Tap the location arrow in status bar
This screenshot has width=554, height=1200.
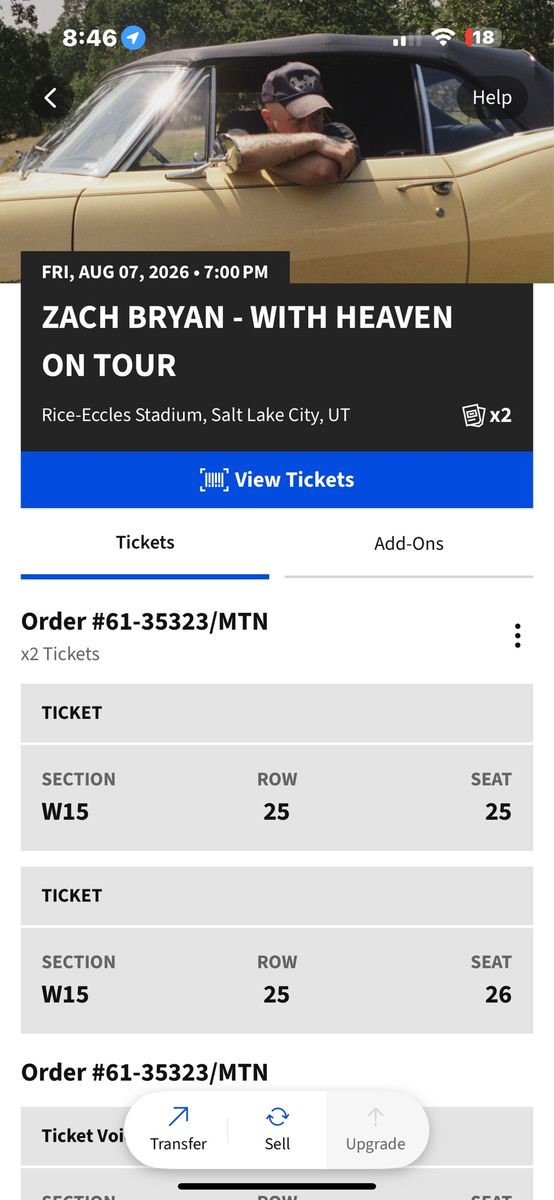134,38
